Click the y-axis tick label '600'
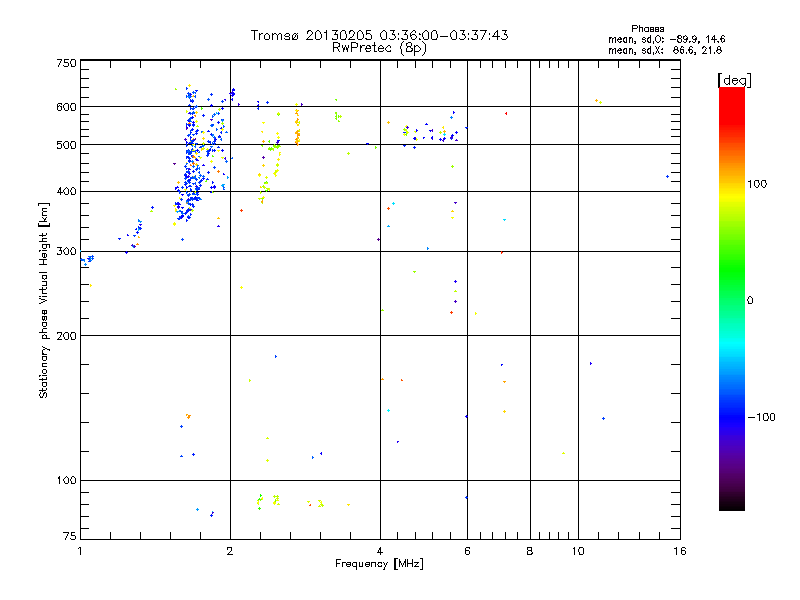 (66, 107)
